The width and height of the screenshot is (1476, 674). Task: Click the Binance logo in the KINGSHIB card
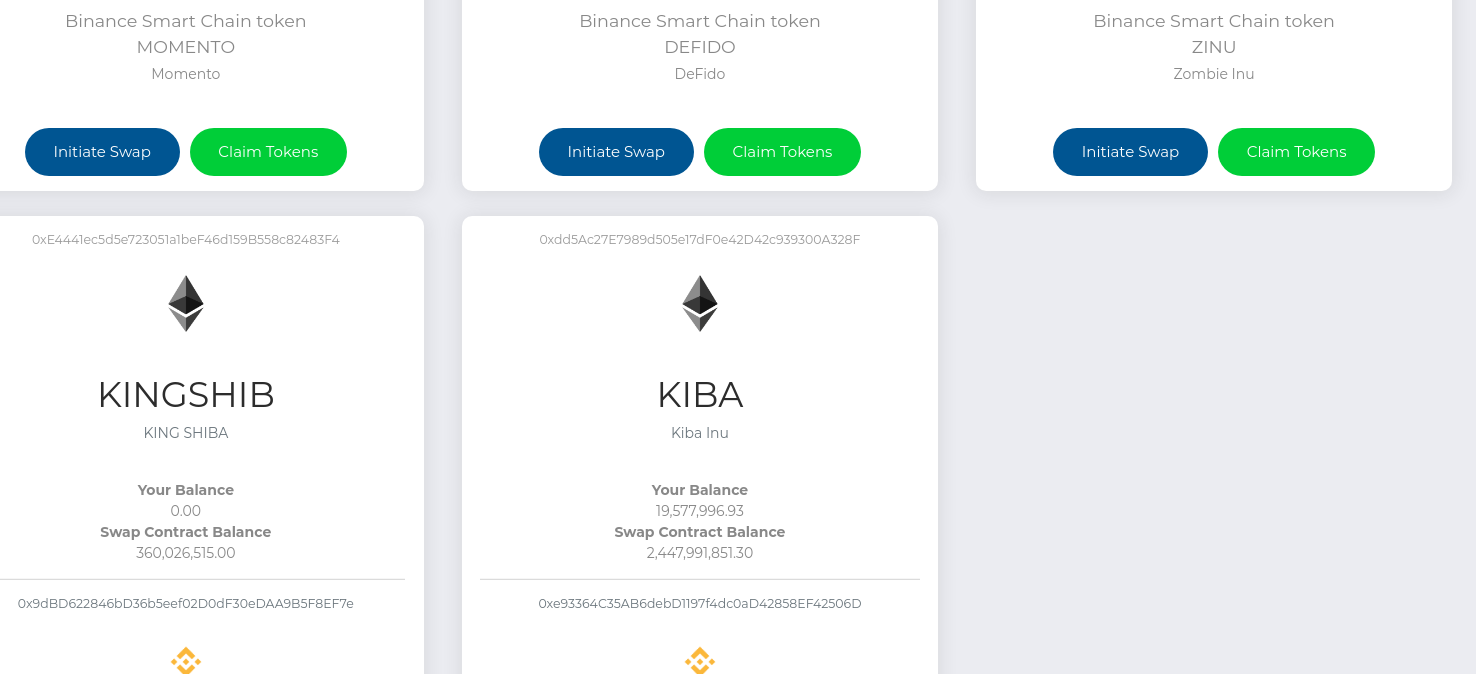186,661
